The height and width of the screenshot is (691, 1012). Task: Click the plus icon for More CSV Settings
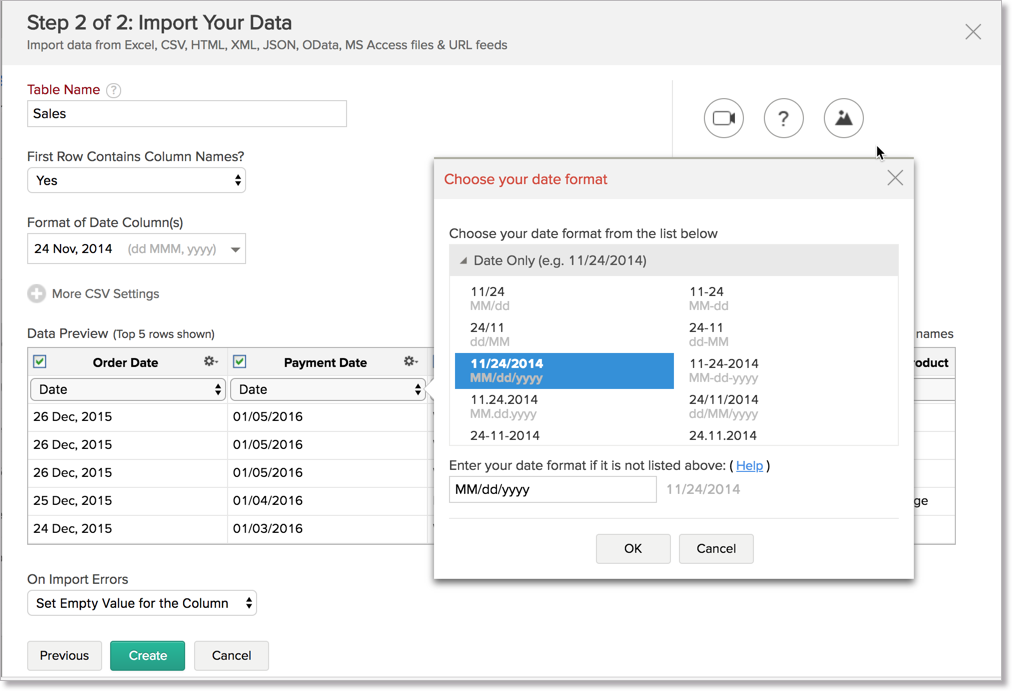pyautogui.click(x=37, y=294)
